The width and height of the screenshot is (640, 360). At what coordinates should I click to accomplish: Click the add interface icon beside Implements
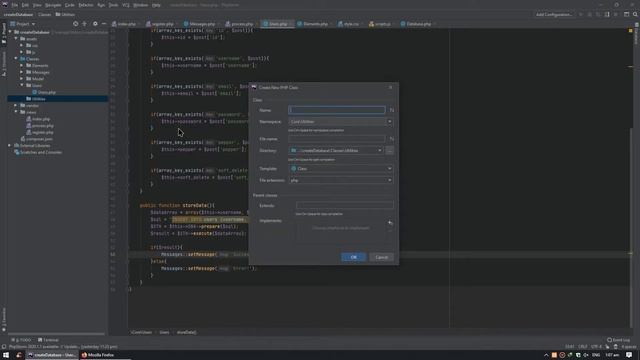pos(390,223)
